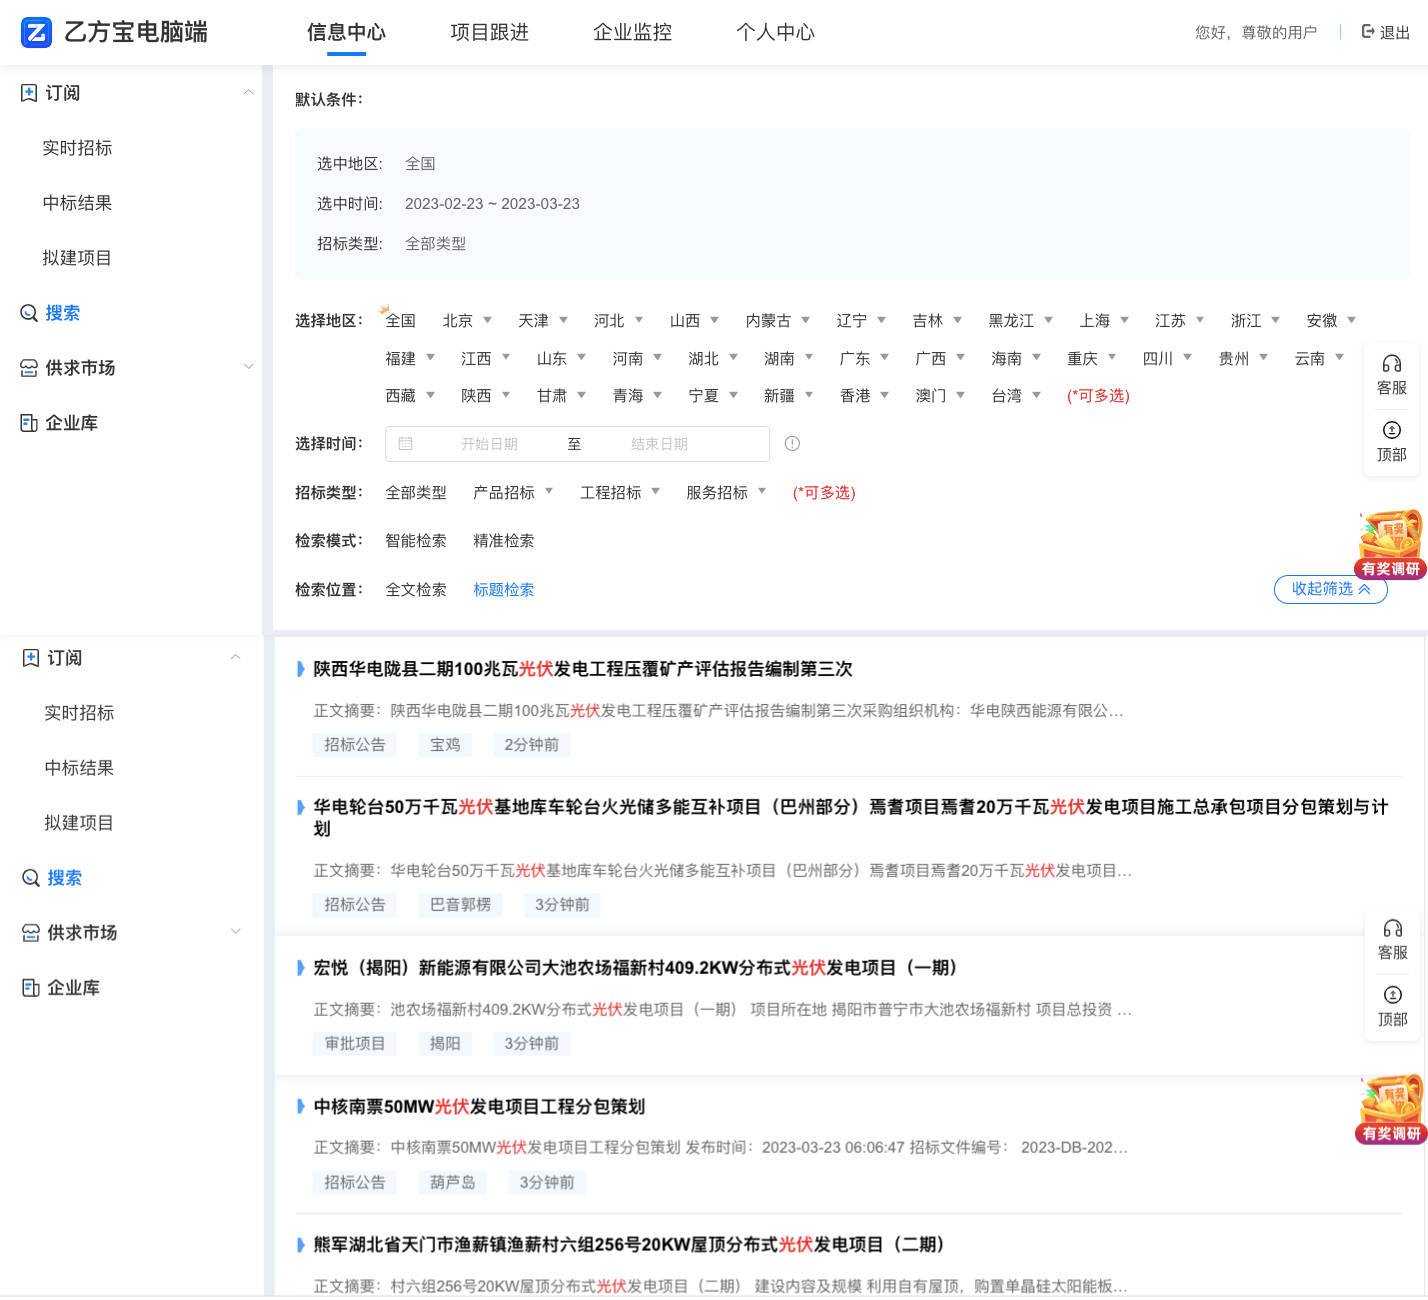
Task: Click the 乙方宝 blue Z logo icon
Action: [x=36, y=32]
